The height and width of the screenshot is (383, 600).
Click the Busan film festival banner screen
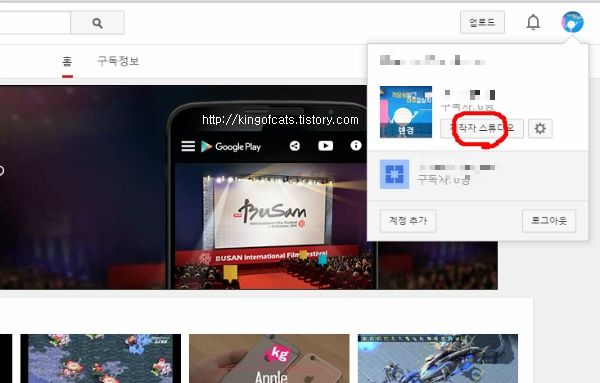[x=269, y=214]
